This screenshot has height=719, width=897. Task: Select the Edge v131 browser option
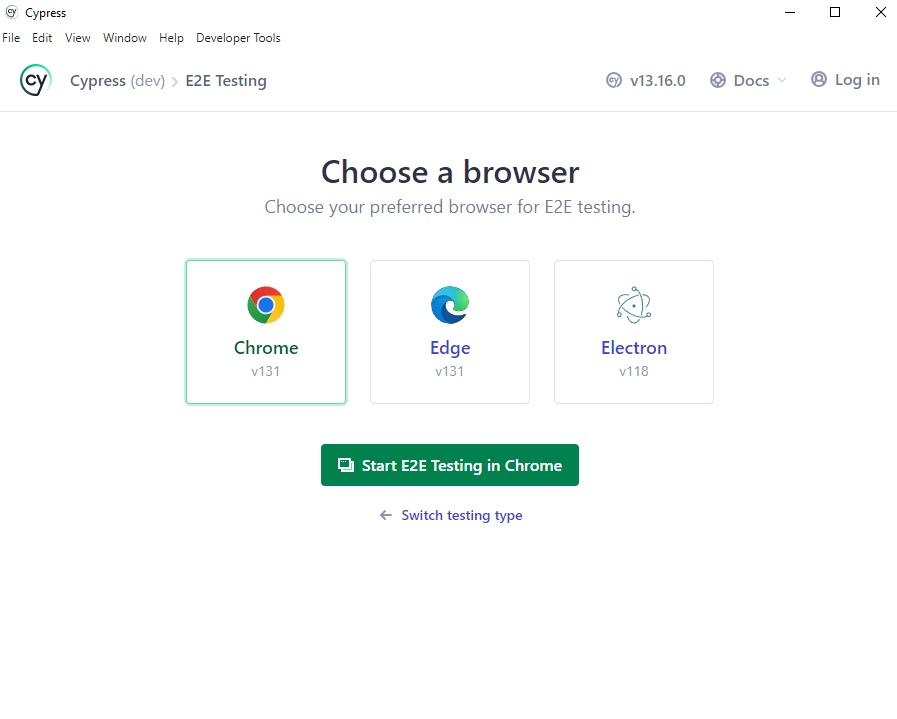[x=450, y=332]
